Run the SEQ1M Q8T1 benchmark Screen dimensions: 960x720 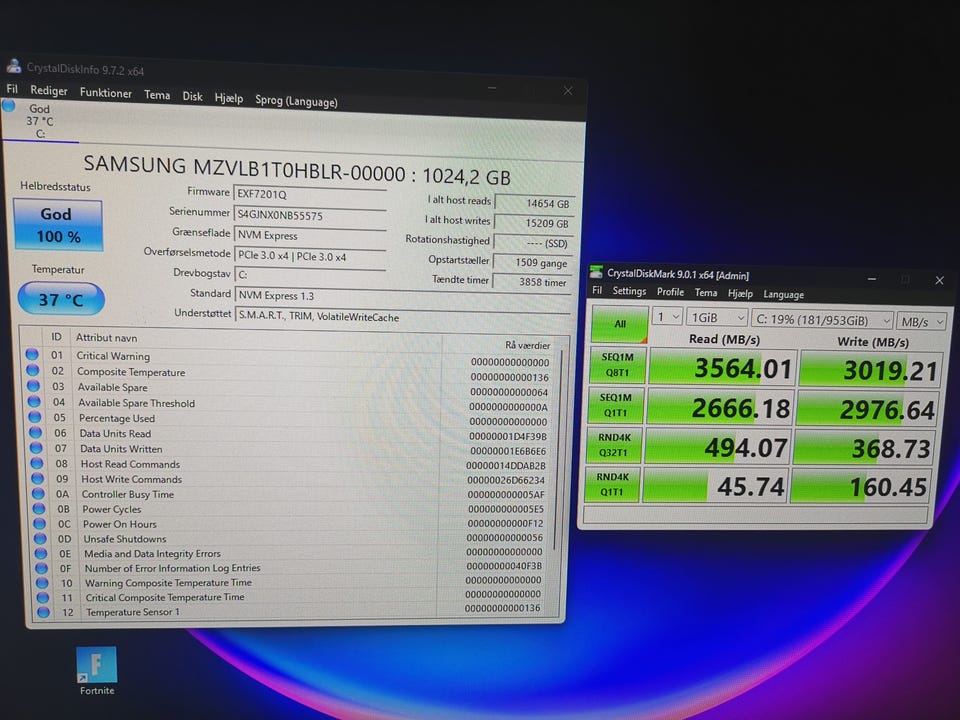click(x=617, y=364)
